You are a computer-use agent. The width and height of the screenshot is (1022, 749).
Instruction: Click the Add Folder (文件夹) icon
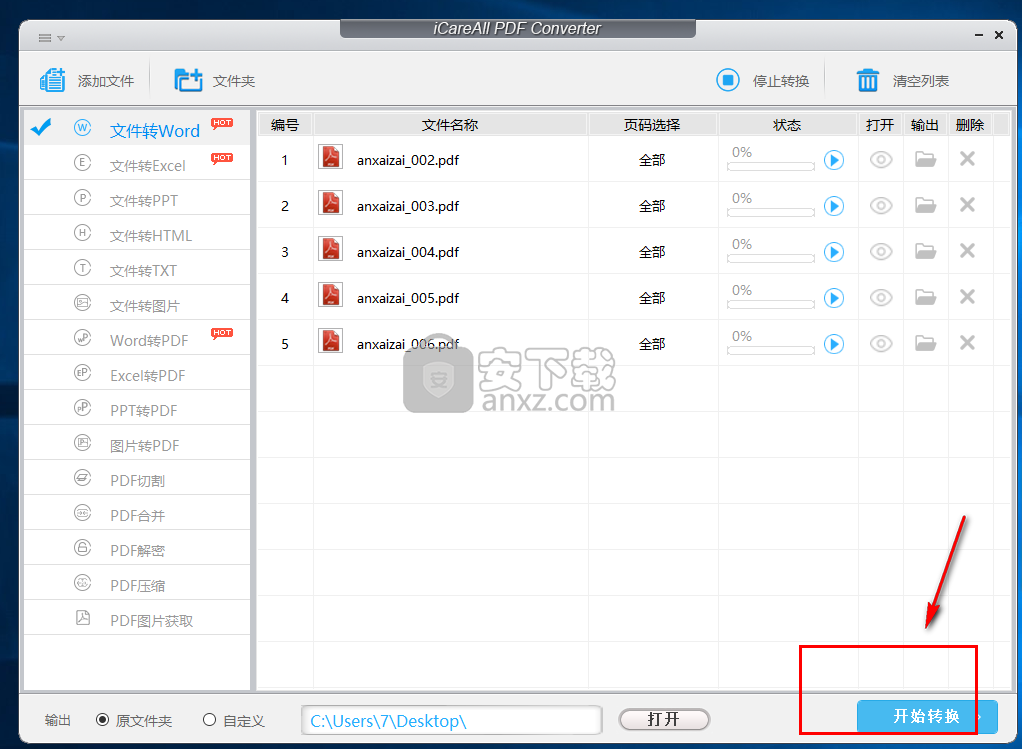click(188, 80)
